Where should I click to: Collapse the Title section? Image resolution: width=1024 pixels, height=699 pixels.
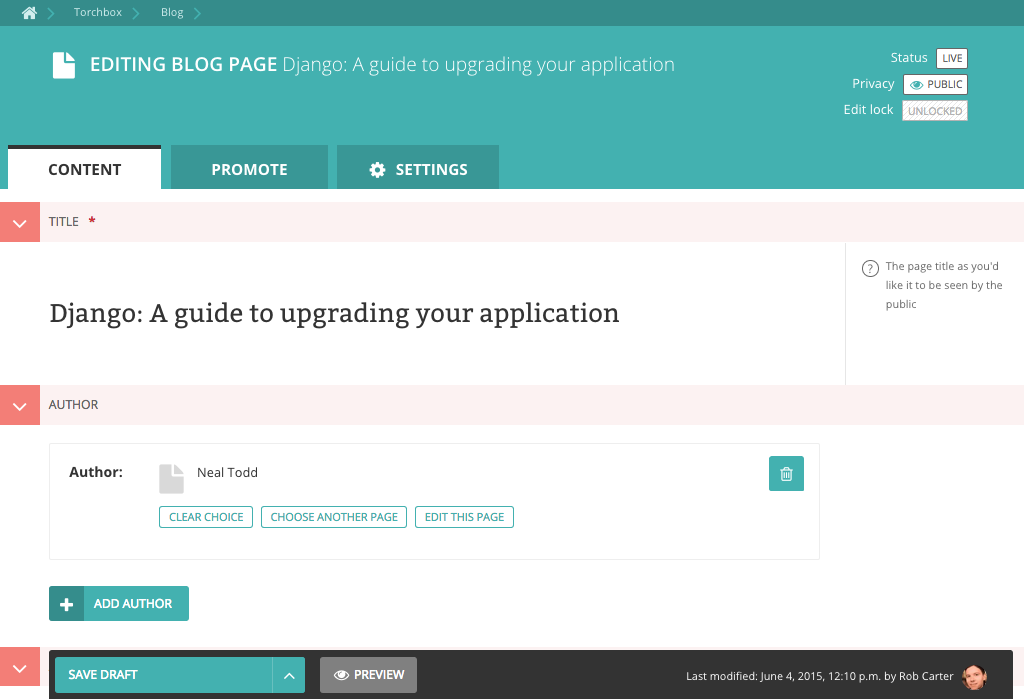(19, 223)
